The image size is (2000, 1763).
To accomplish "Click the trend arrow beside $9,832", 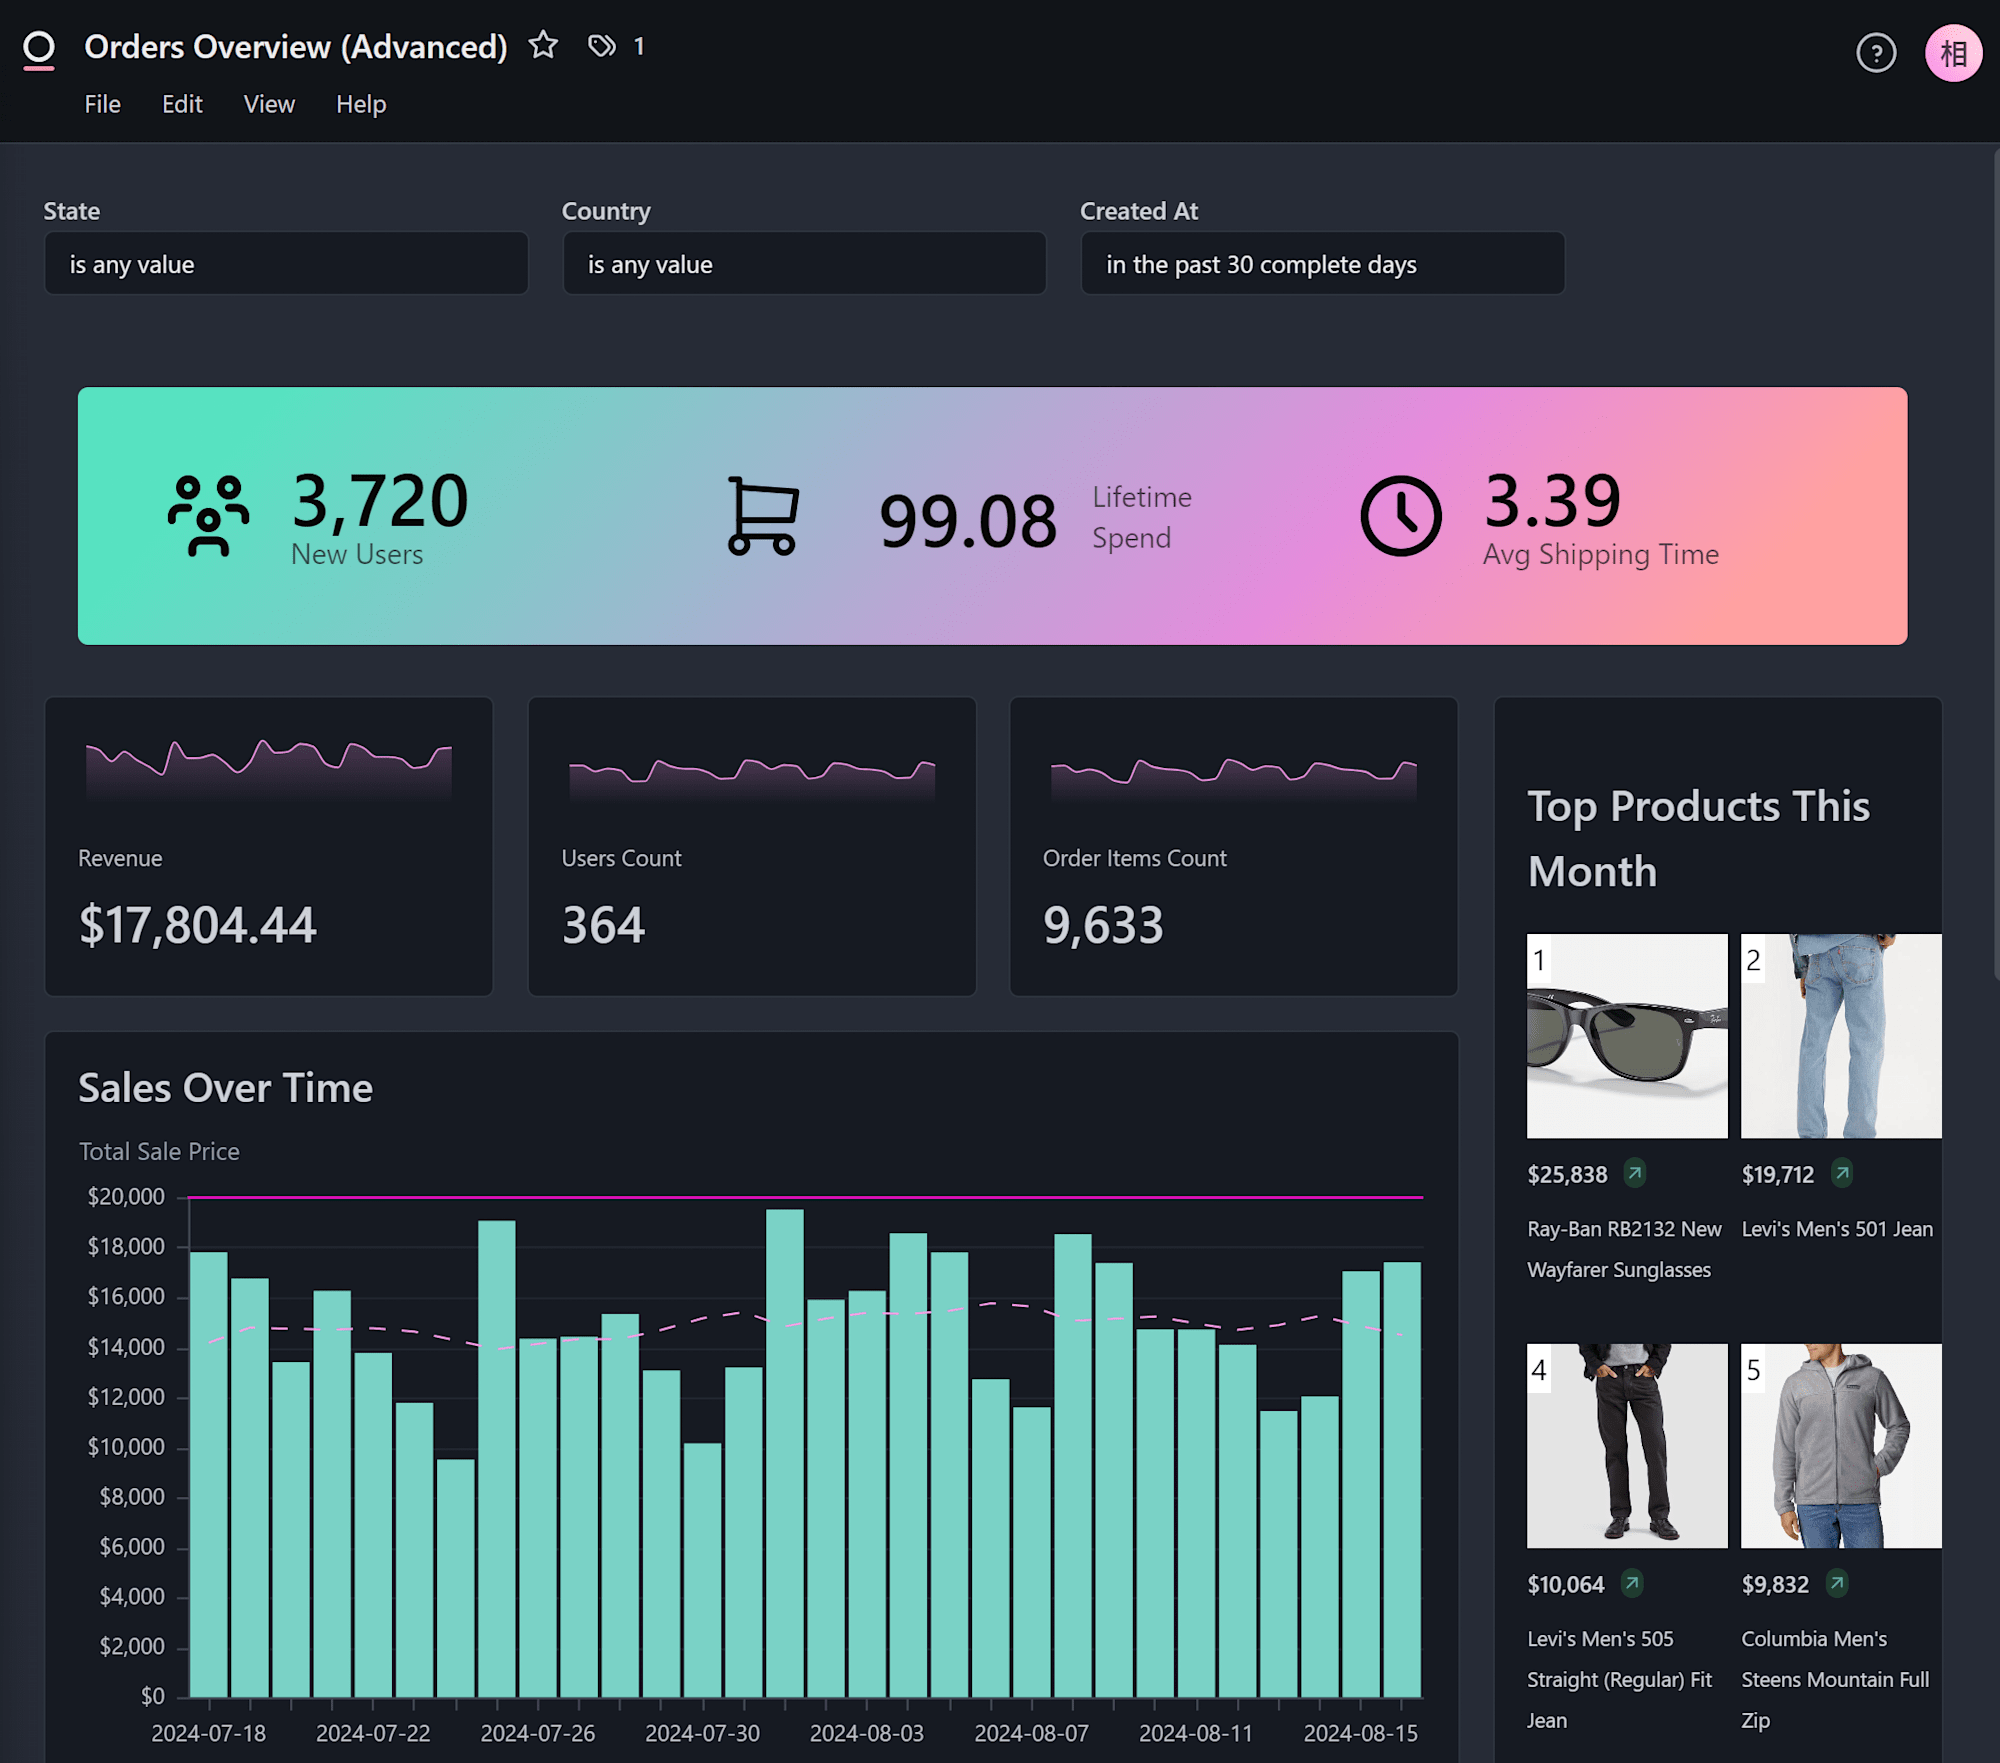I will tap(1837, 1583).
